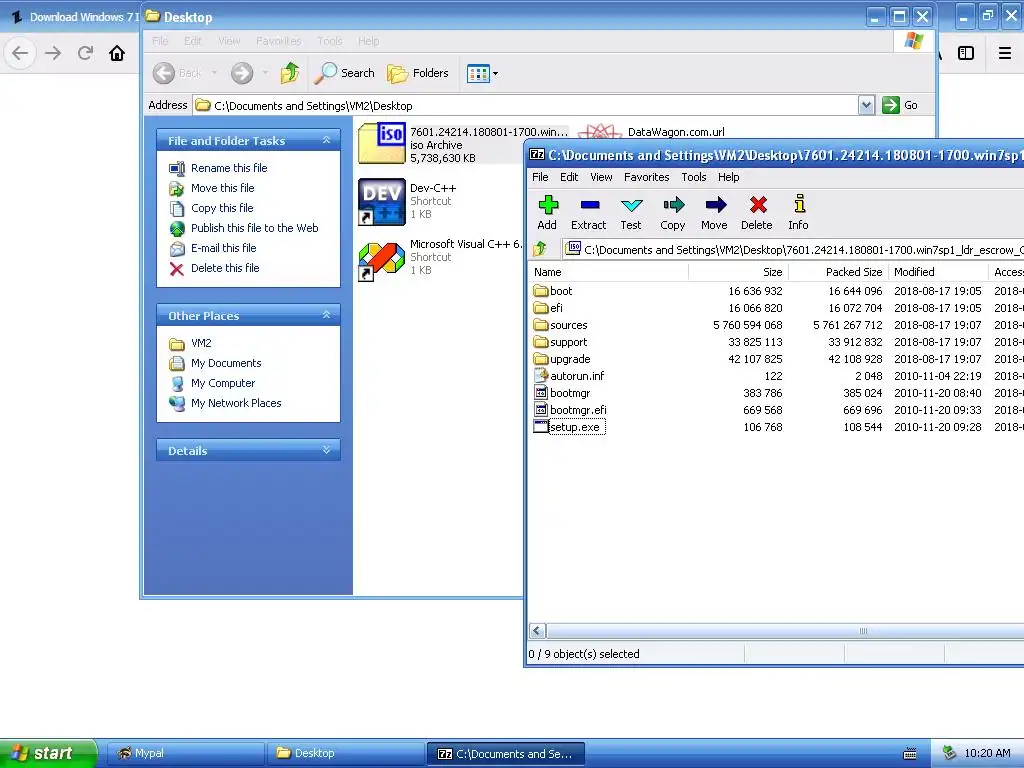Image resolution: width=1024 pixels, height=768 pixels.
Task: Open My Computer from Other Places
Action: click(x=223, y=383)
